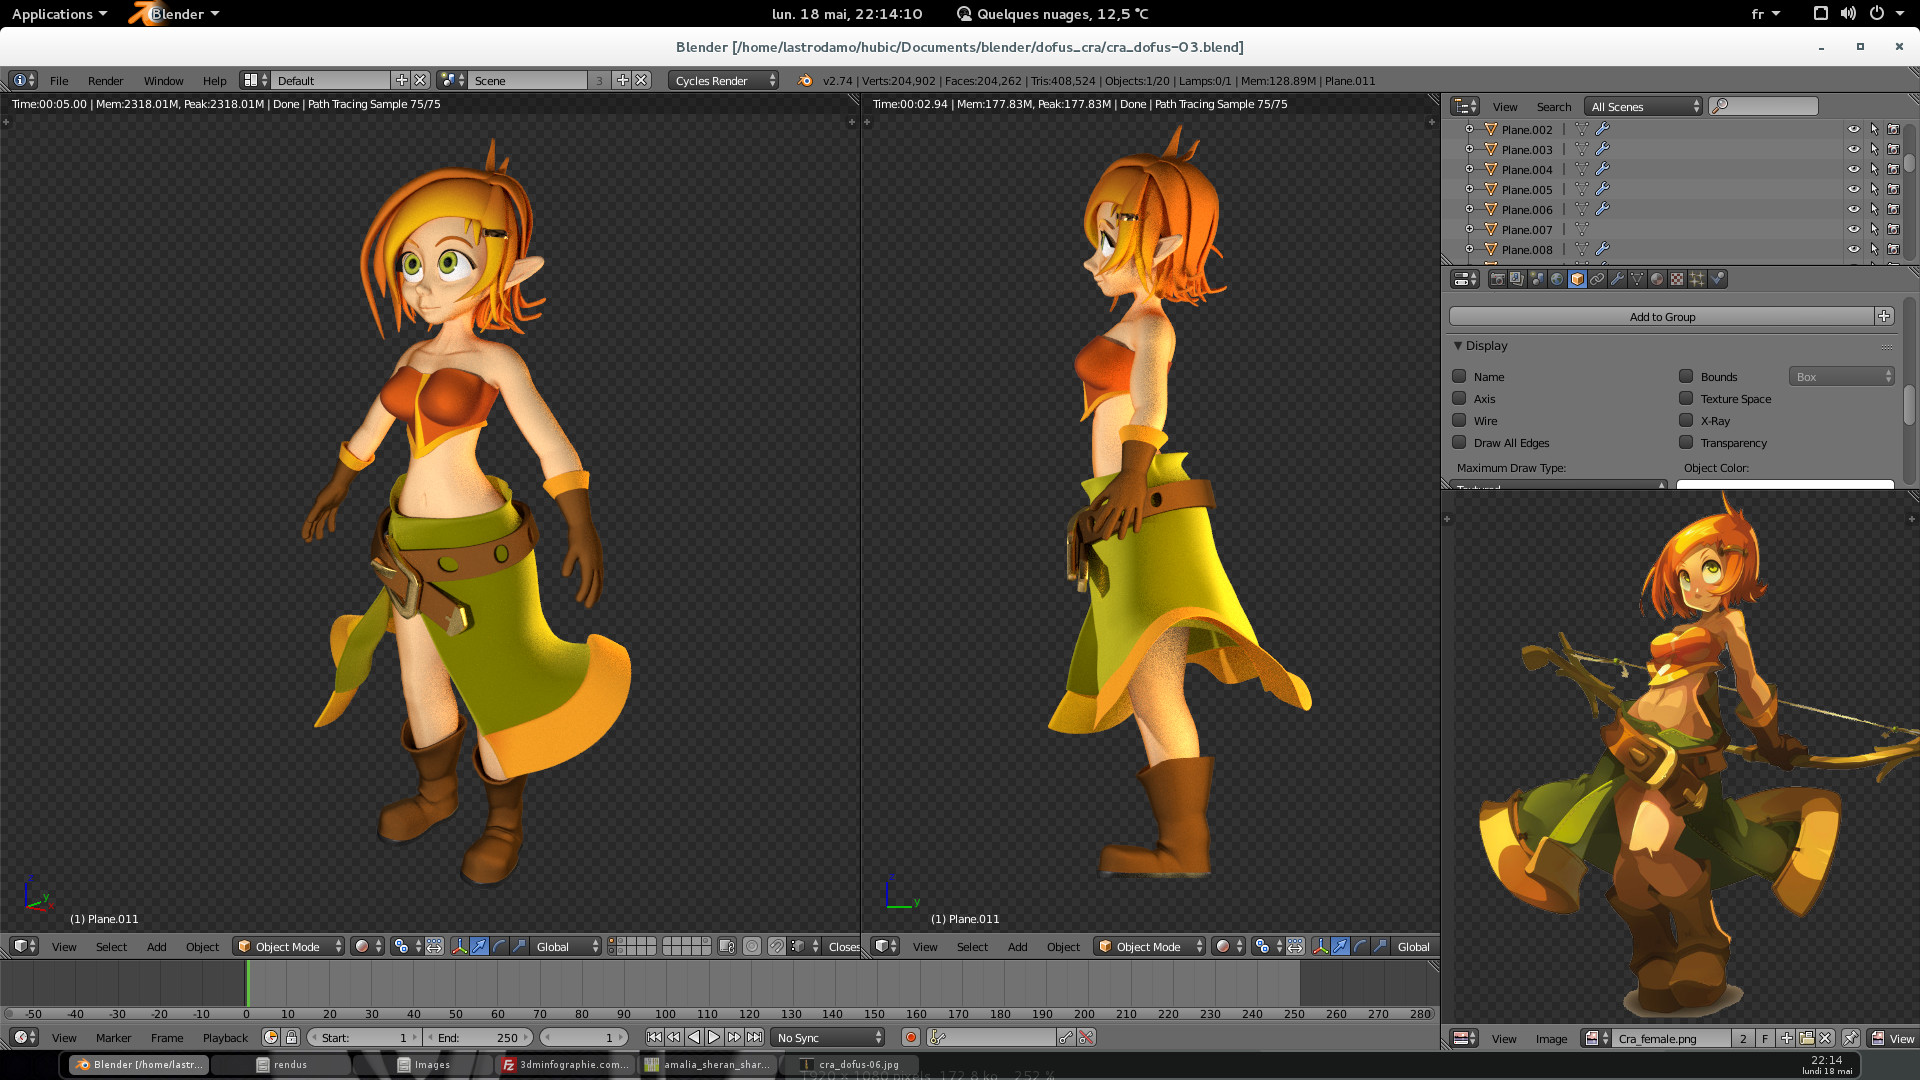Viewport: 1920px width, 1080px height.
Task: Open the All Scenes outliner filter dropdown
Action: [x=1643, y=106]
